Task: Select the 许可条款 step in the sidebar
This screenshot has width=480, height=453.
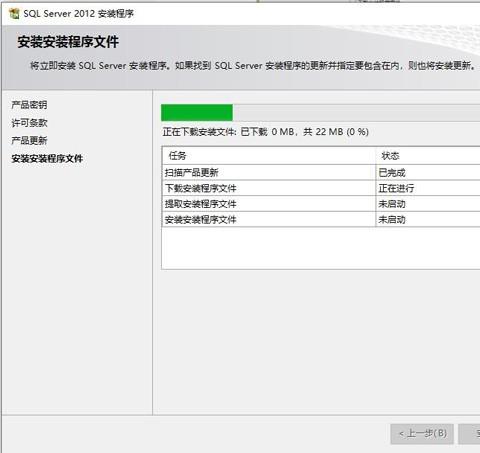Action: point(29,123)
